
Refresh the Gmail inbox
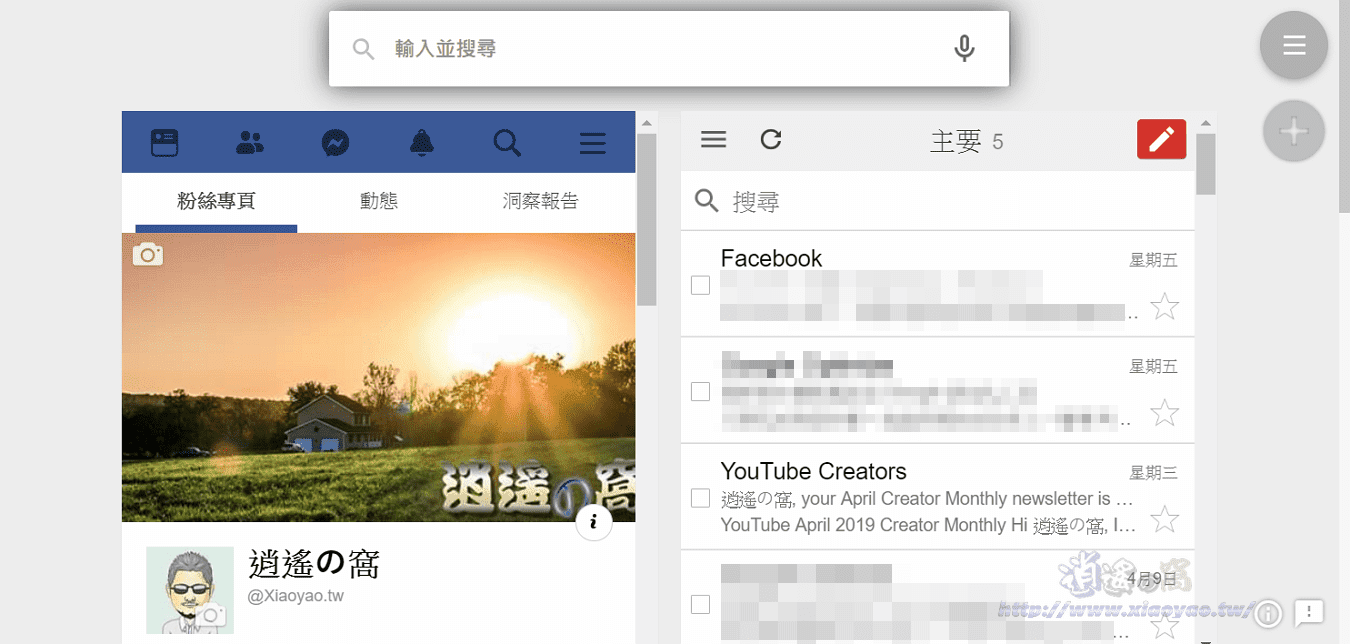[770, 140]
